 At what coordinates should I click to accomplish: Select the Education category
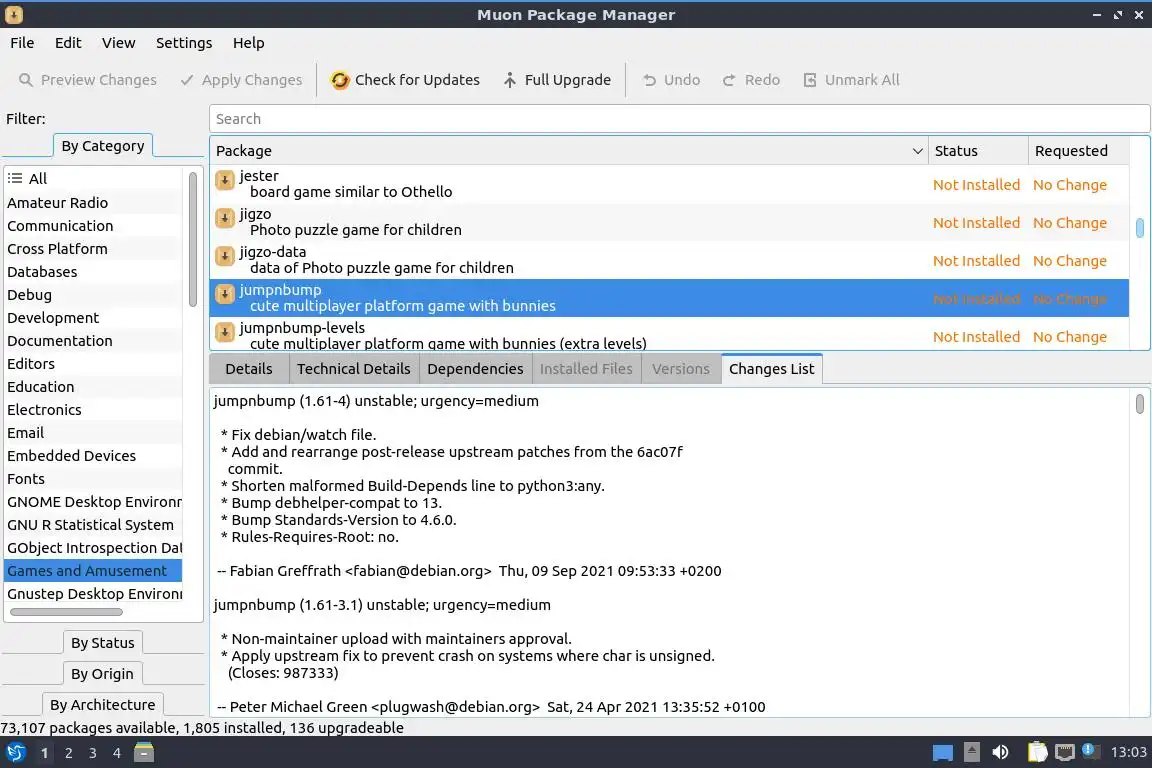pyautogui.click(x=93, y=387)
